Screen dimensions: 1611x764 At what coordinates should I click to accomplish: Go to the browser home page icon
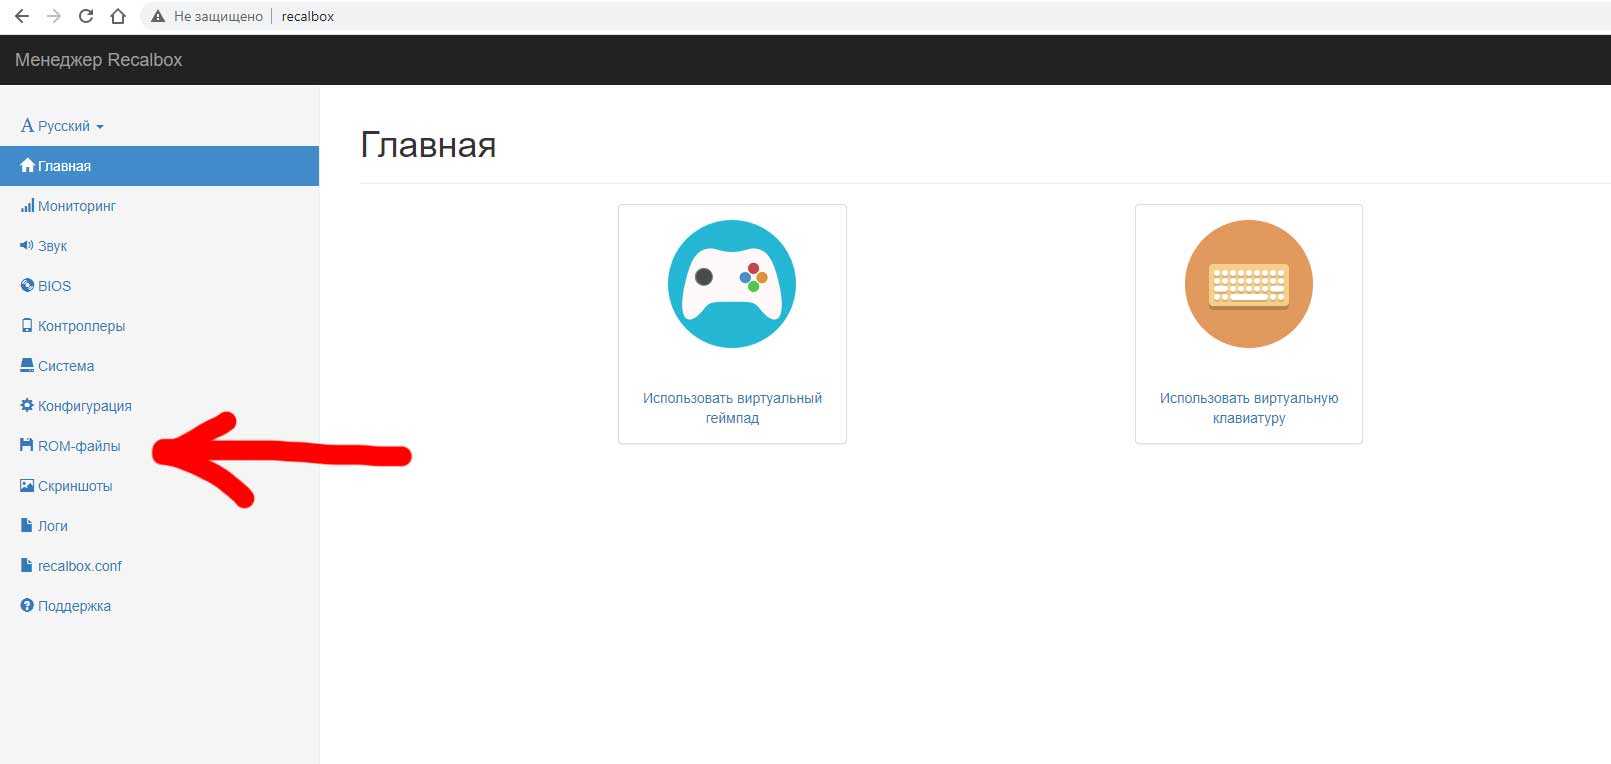point(118,16)
